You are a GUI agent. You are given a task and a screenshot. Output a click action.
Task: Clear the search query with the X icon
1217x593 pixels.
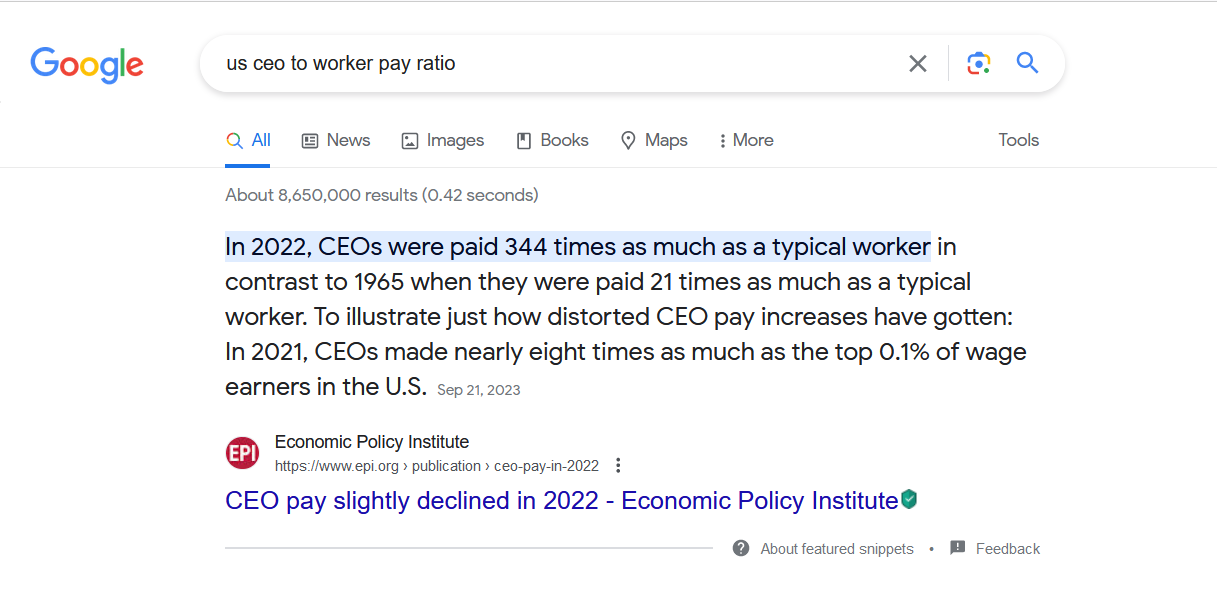pyautogui.click(x=918, y=64)
